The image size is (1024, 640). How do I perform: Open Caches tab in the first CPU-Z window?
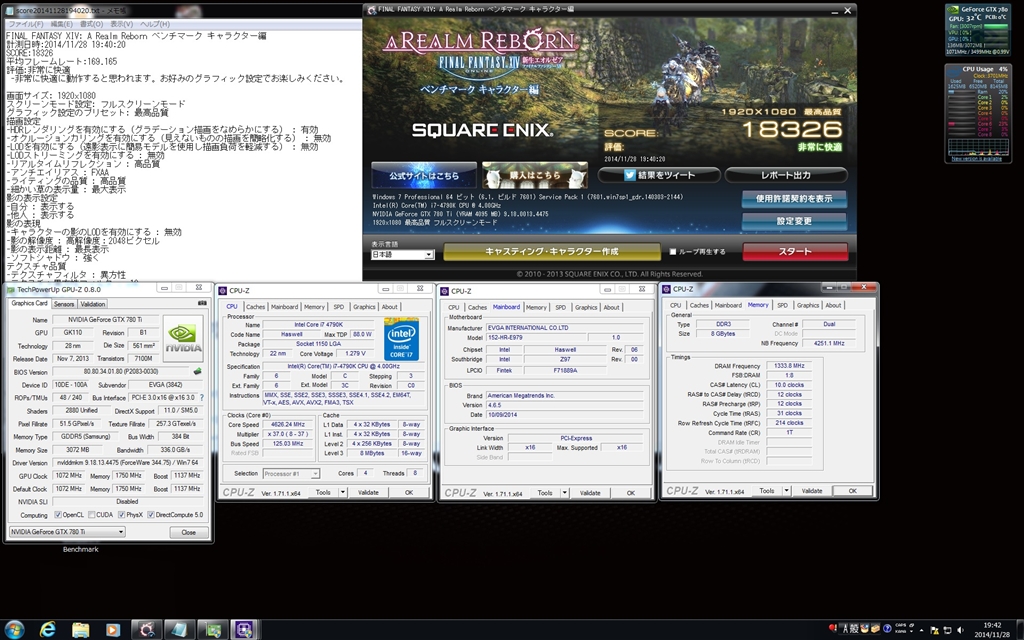click(x=255, y=306)
